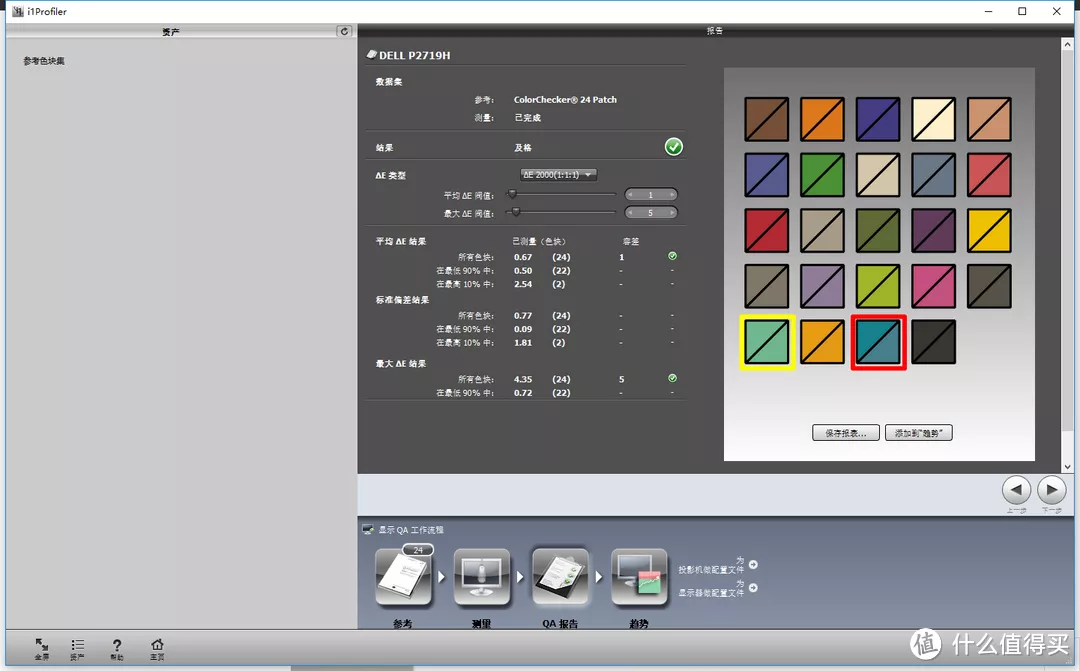
Task: Select the dark brown patch in first row
Action: pos(767,119)
